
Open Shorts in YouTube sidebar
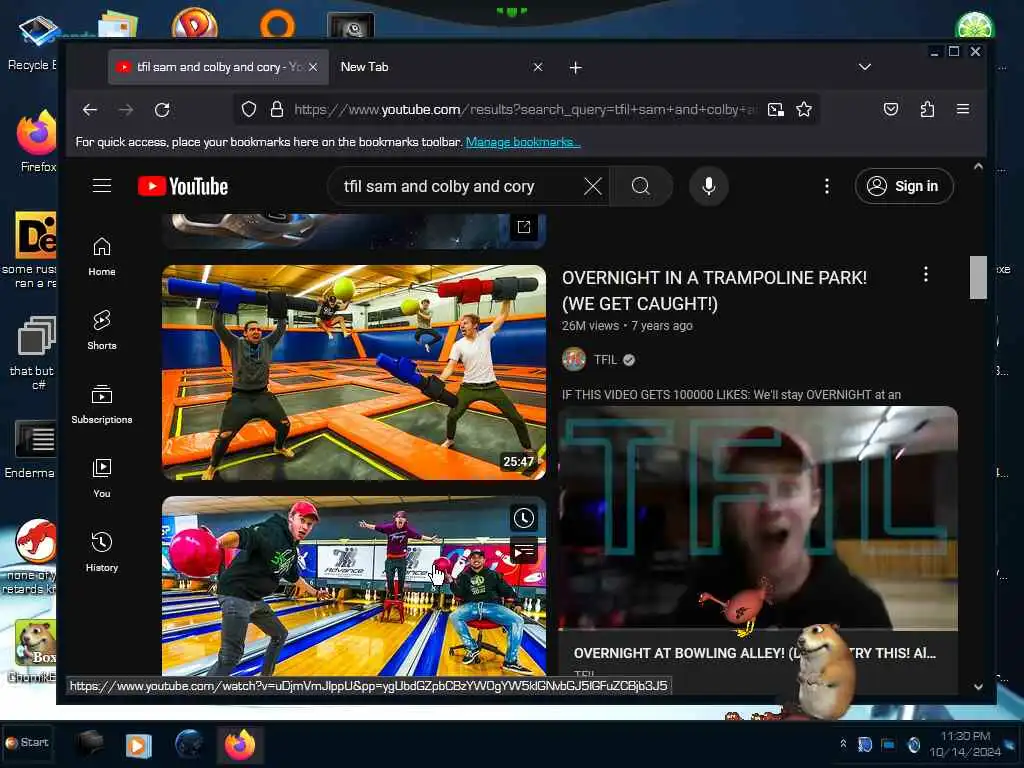tap(102, 330)
